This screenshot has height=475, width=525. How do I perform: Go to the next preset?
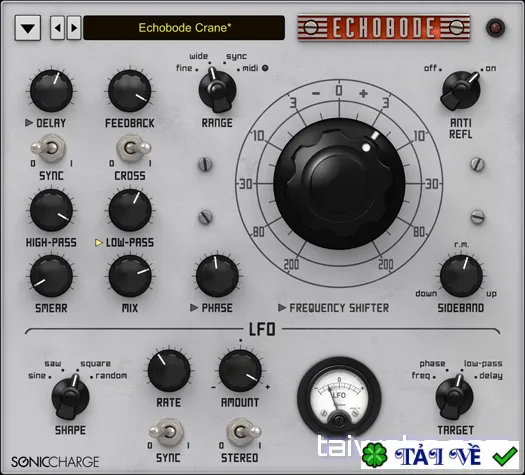(x=74, y=28)
